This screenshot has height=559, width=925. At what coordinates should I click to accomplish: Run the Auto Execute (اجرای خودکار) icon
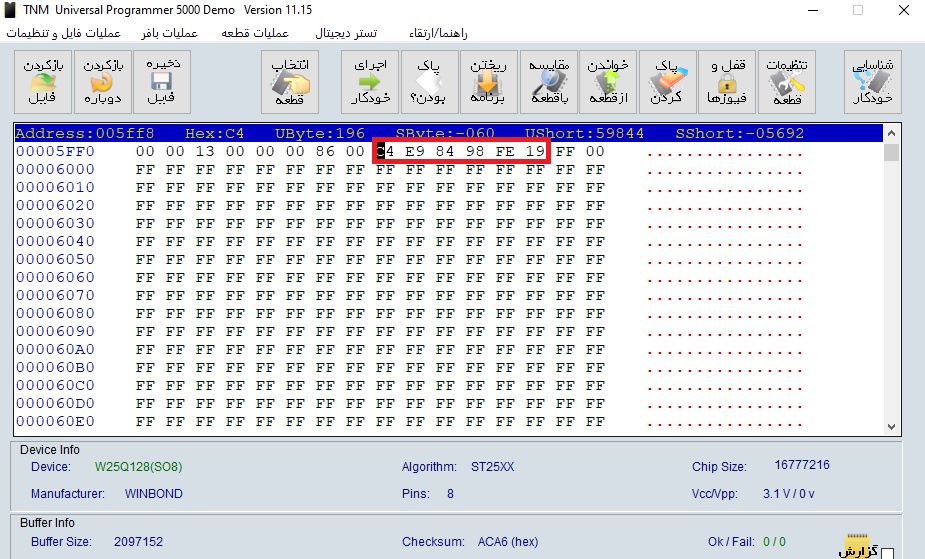pos(370,81)
